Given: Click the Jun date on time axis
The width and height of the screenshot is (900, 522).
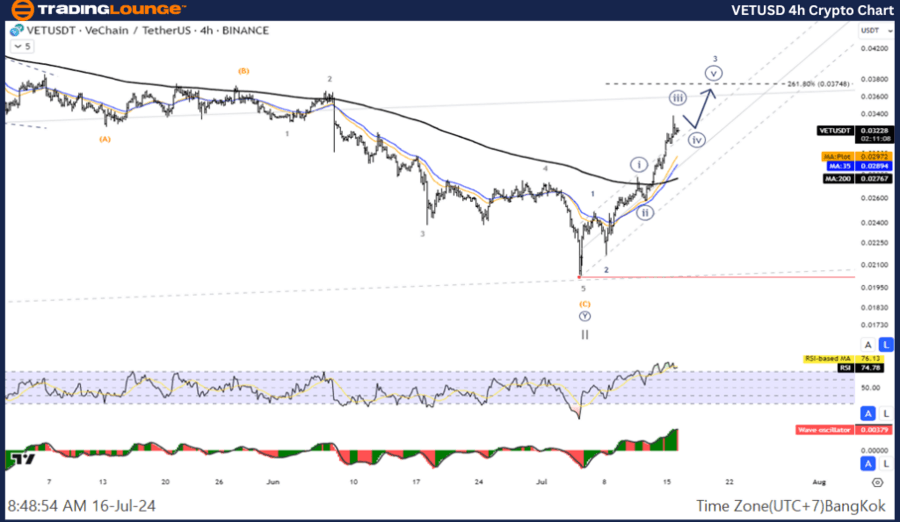Looking at the screenshot, I should click(273, 482).
